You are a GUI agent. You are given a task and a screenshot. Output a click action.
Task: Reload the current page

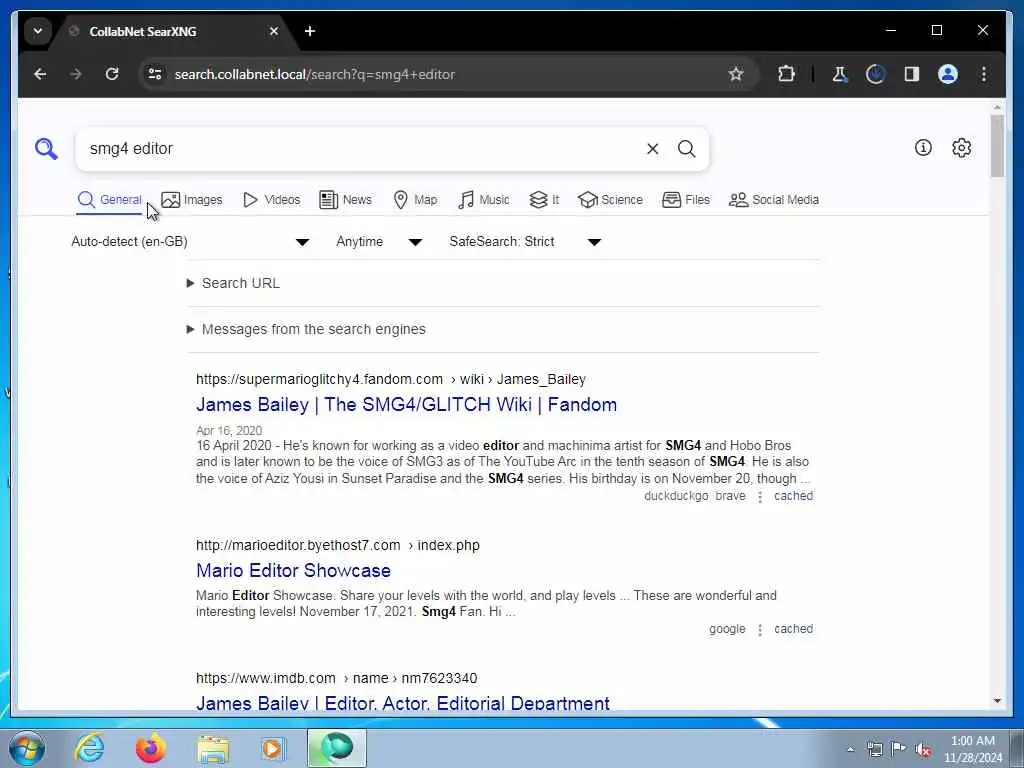(112, 74)
